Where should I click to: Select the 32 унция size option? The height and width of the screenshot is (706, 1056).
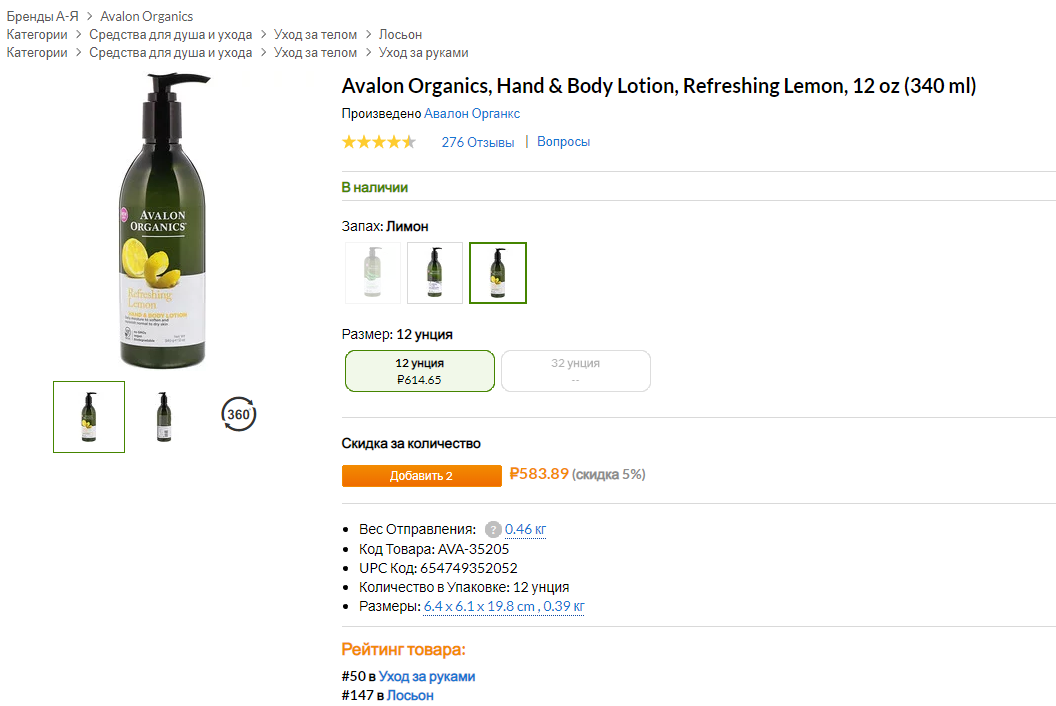pyautogui.click(x=576, y=371)
